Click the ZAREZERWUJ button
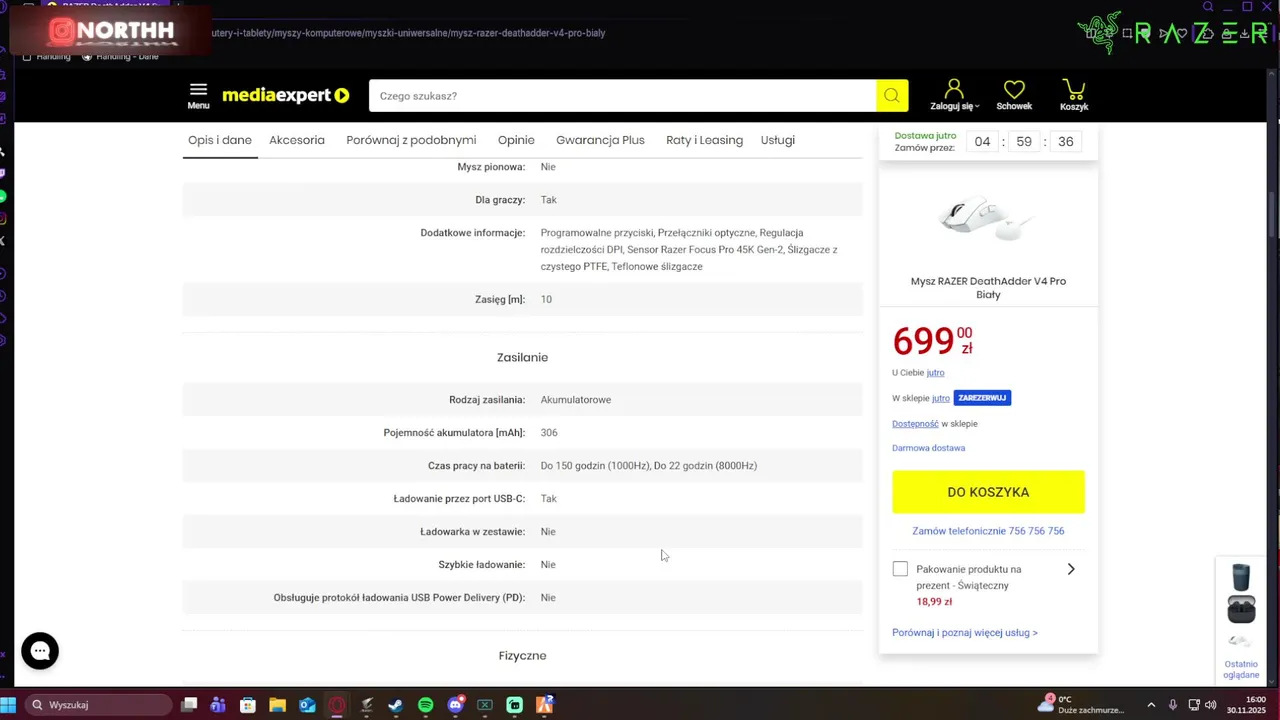Viewport: 1280px width, 720px height. tap(982, 398)
